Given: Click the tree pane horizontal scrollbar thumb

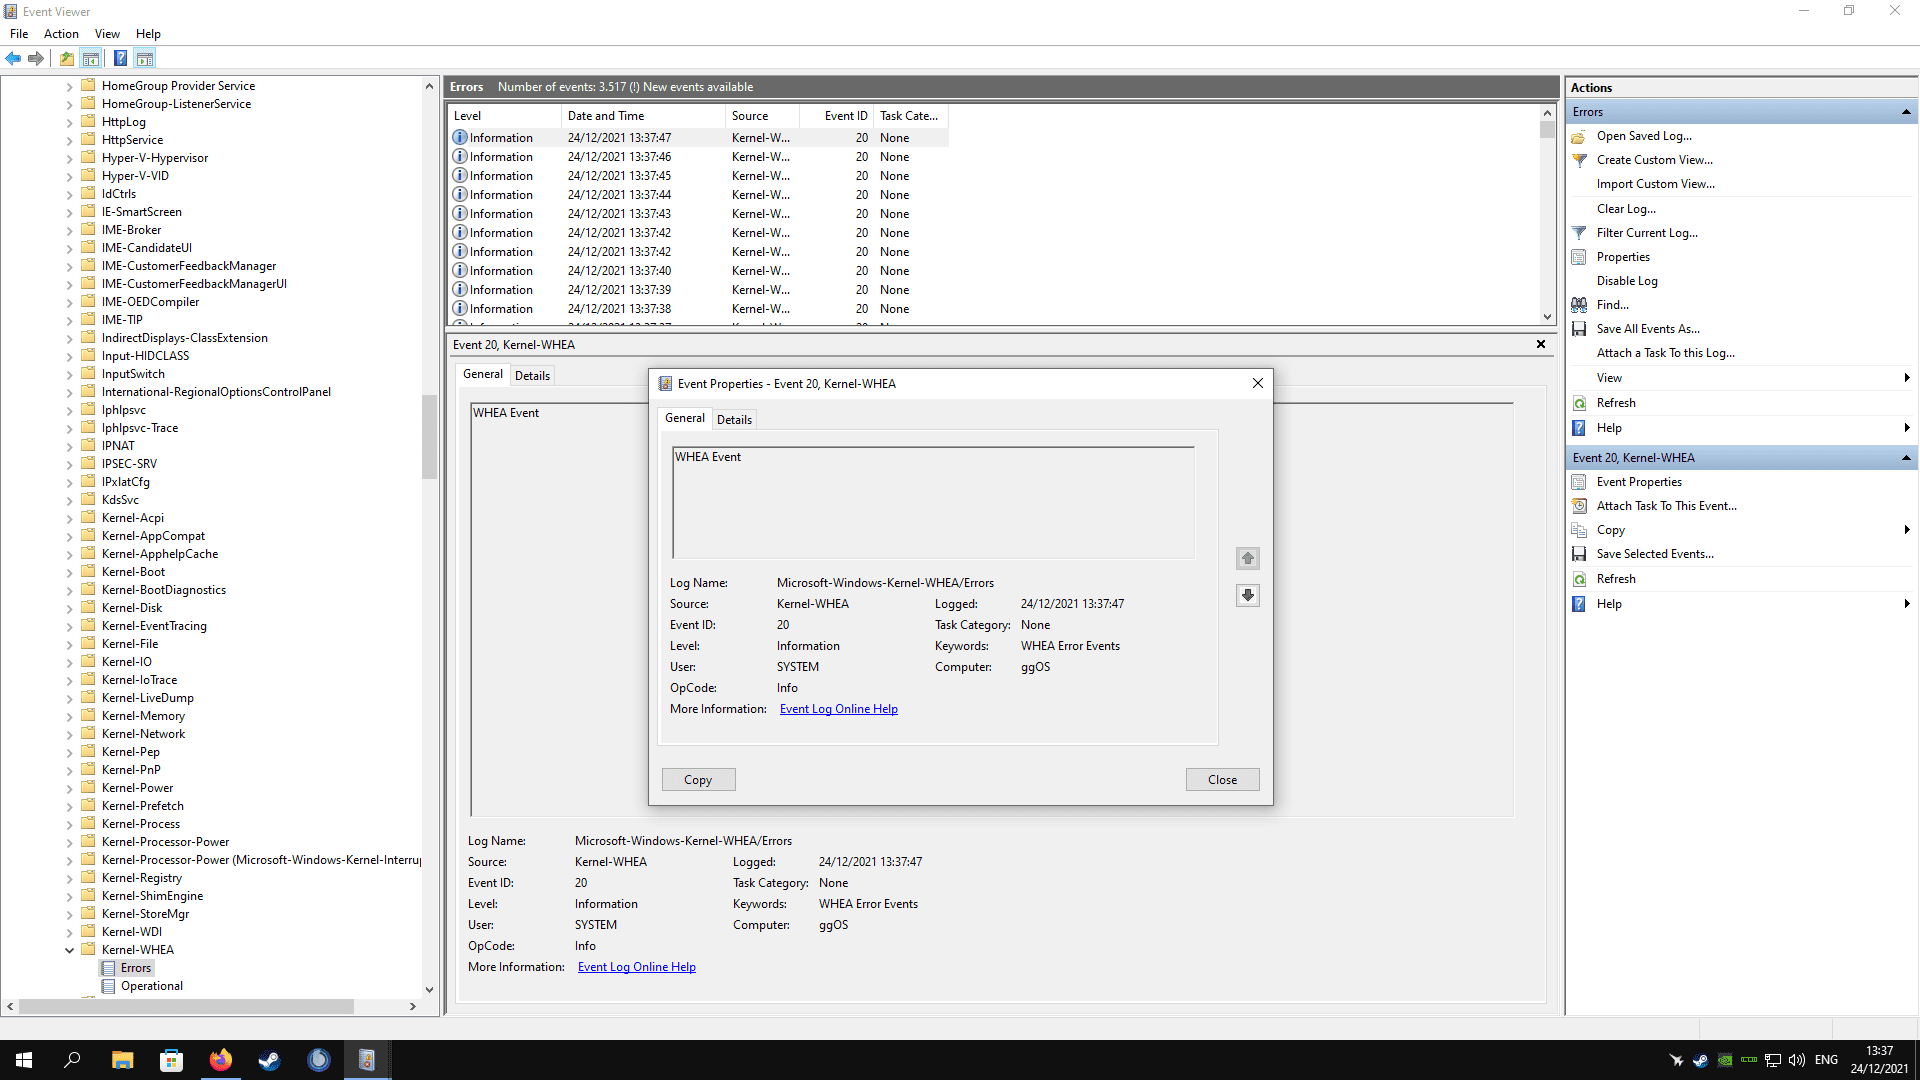Looking at the screenshot, I should tap(186, 1006).
